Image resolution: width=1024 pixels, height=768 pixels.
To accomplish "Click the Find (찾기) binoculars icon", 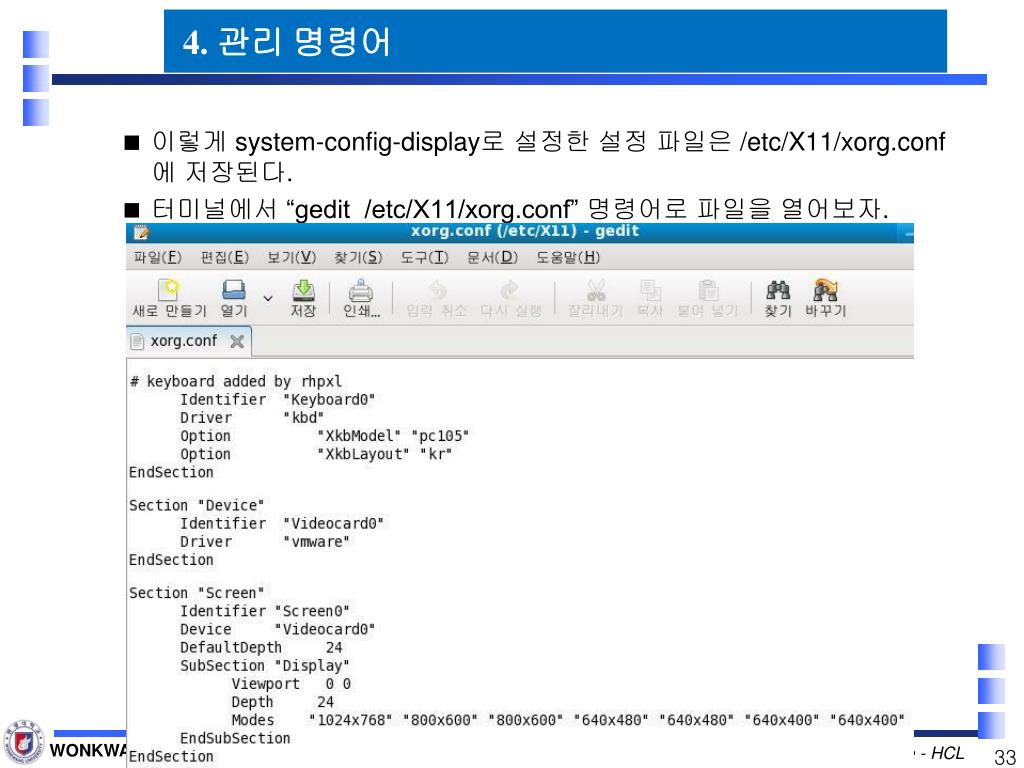I will 778,290.
